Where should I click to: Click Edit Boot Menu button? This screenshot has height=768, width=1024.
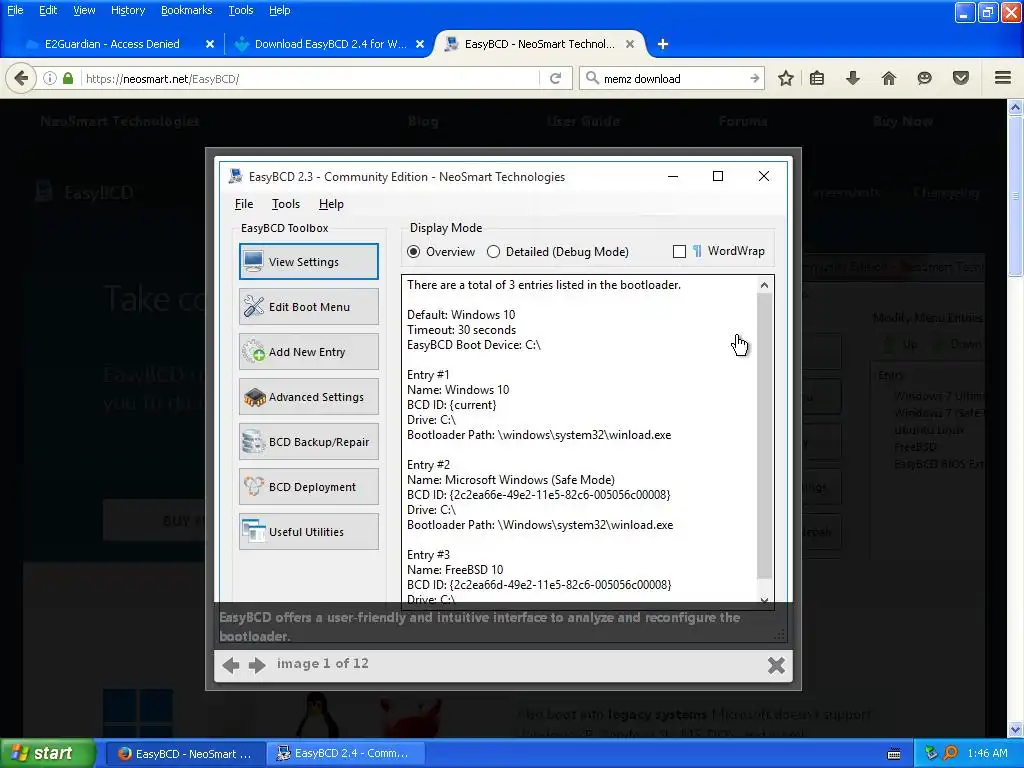click(x=308, y=306)
